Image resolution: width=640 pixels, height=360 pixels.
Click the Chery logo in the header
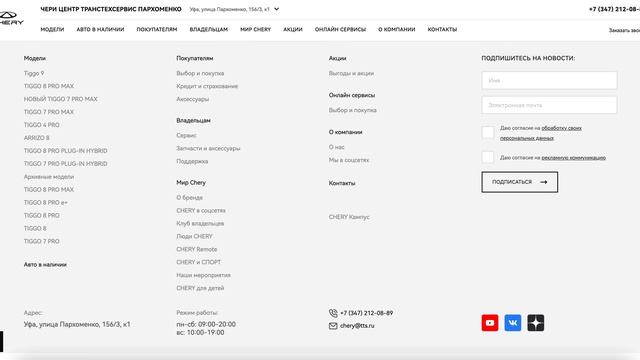[x=11, y=18]
